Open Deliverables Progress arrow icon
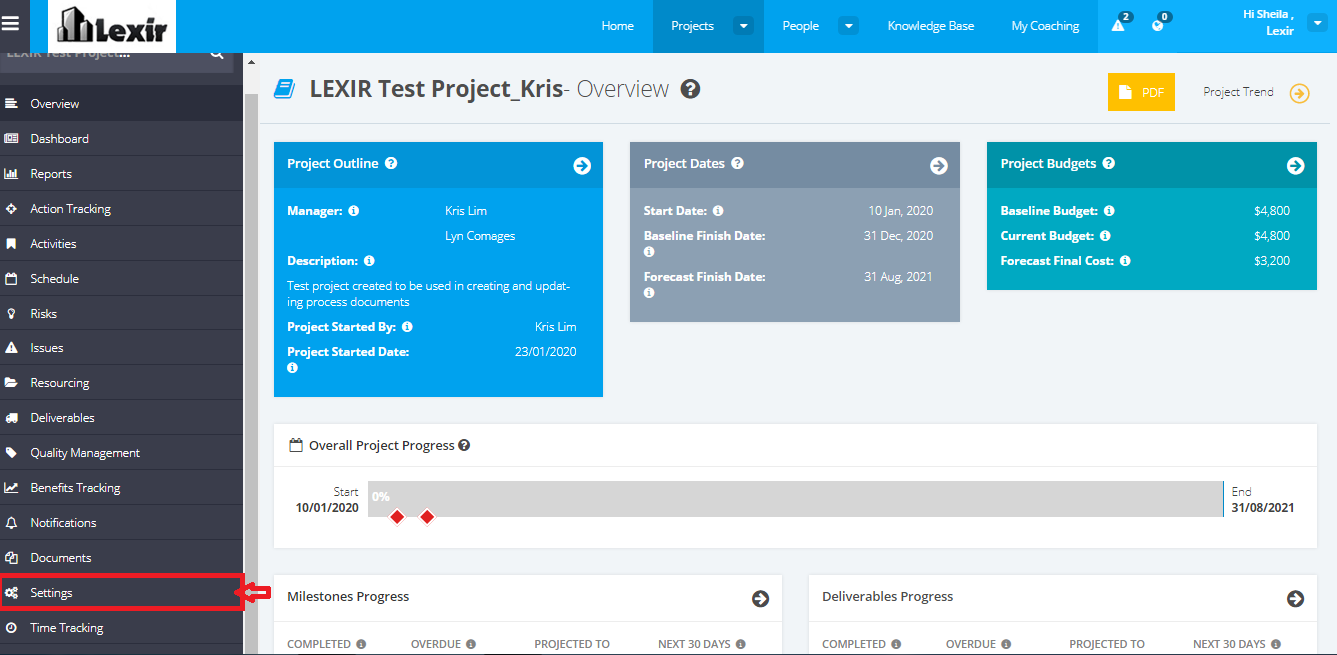 click(x=1295, y=598)
